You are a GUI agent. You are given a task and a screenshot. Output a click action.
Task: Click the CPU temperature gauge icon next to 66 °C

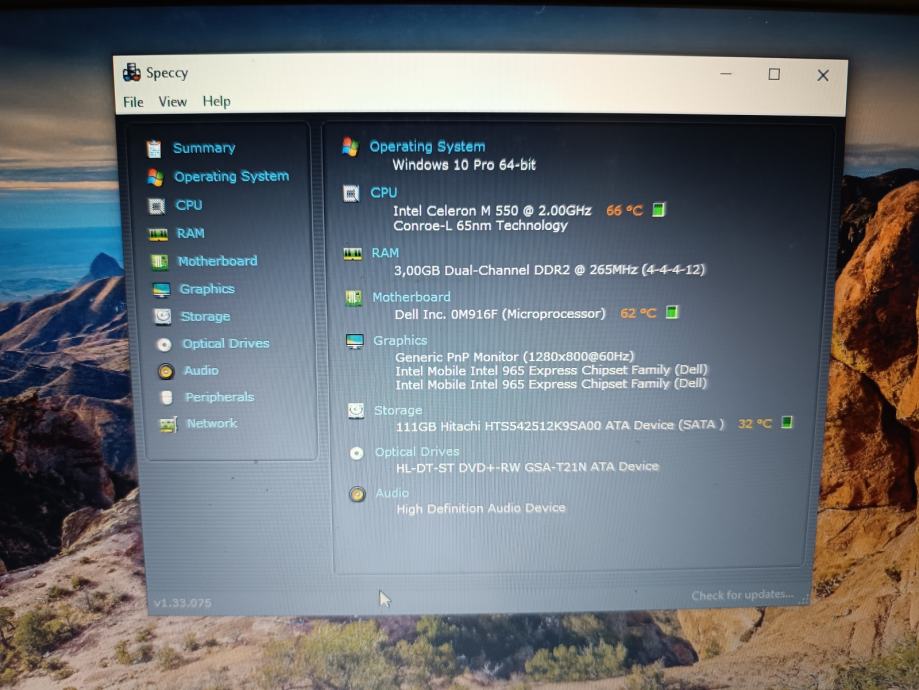point(659,210)
